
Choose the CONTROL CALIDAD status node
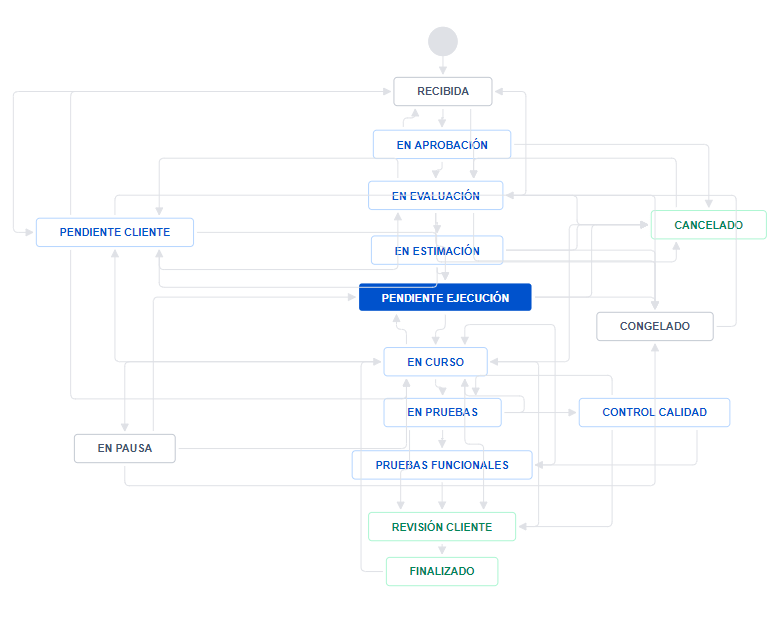pos(654,412)
